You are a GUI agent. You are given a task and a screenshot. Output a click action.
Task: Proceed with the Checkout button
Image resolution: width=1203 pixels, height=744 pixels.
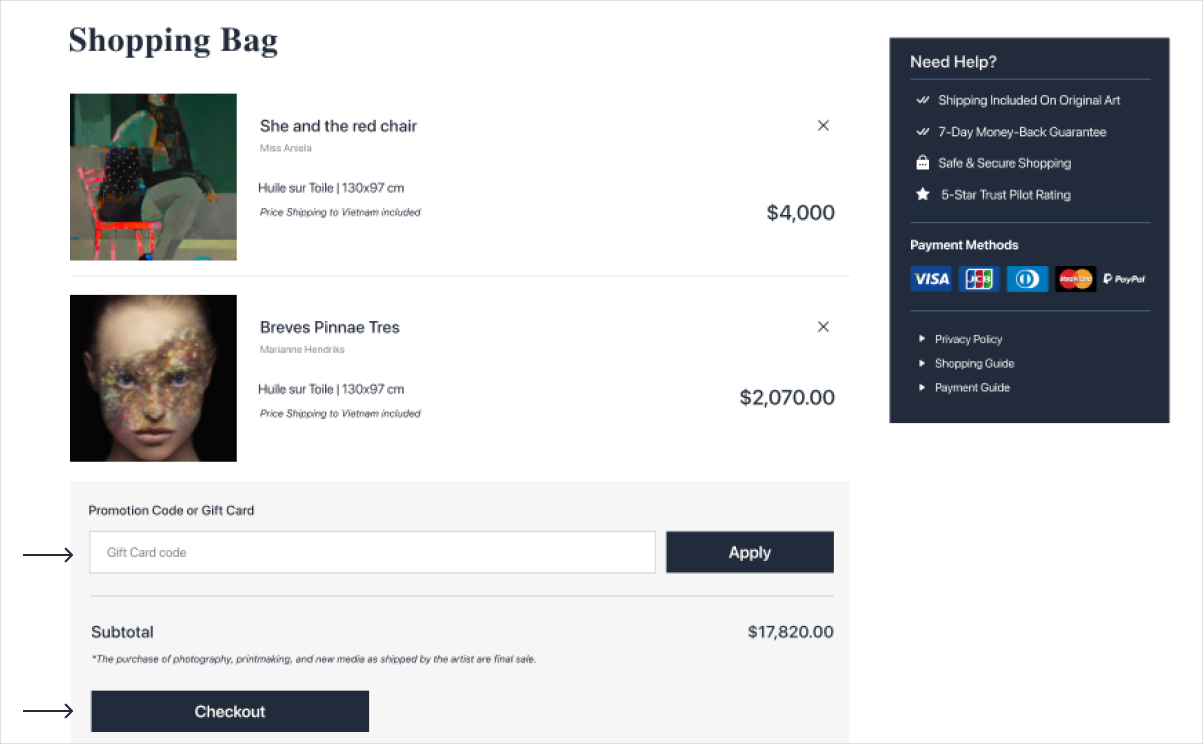click(230, 711)
